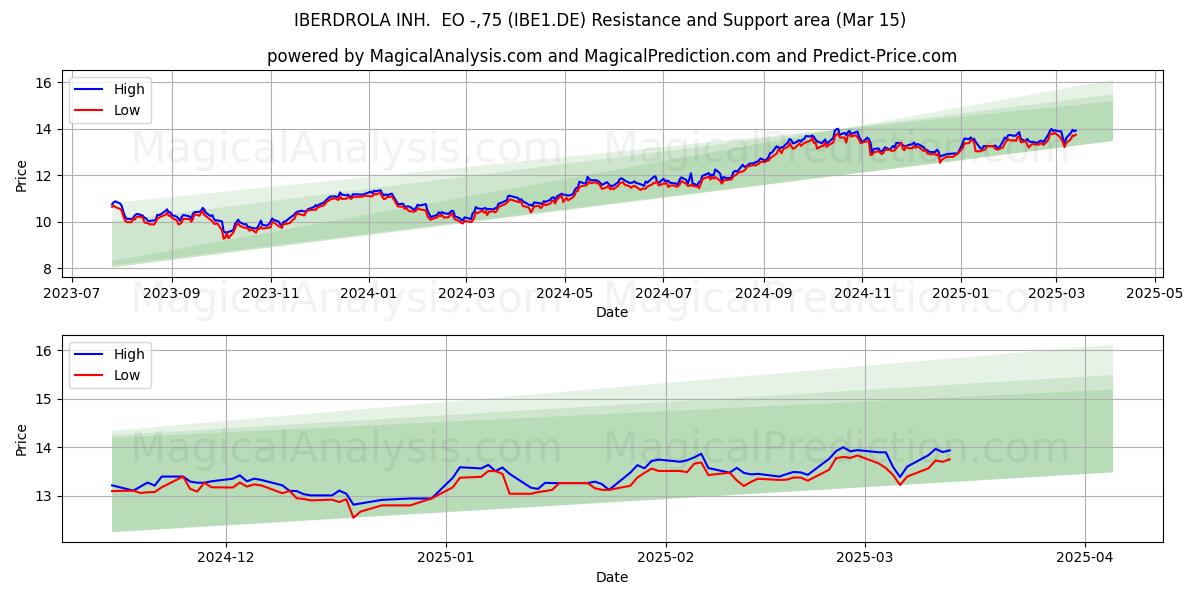Click the 2025-04 tick label in bottom chart
The image size is (1200, 600).
(1085, 559)
